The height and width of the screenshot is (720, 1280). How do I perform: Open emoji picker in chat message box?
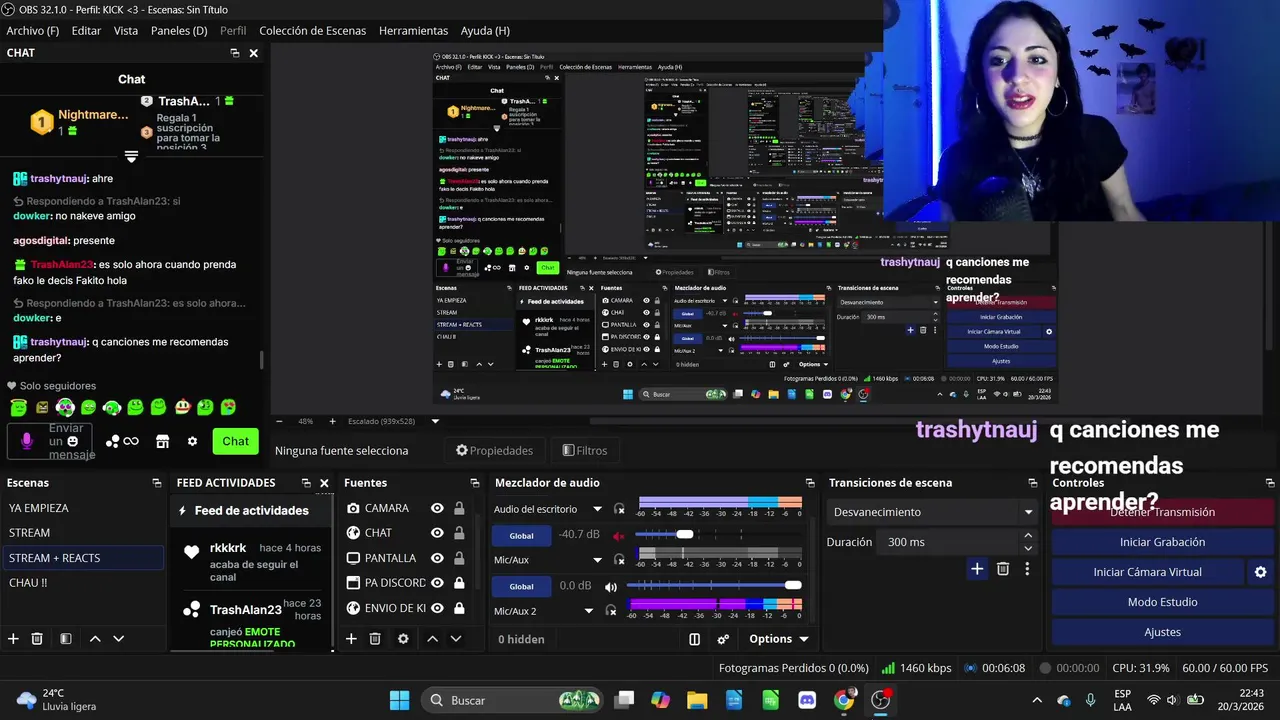click(72, 441)
